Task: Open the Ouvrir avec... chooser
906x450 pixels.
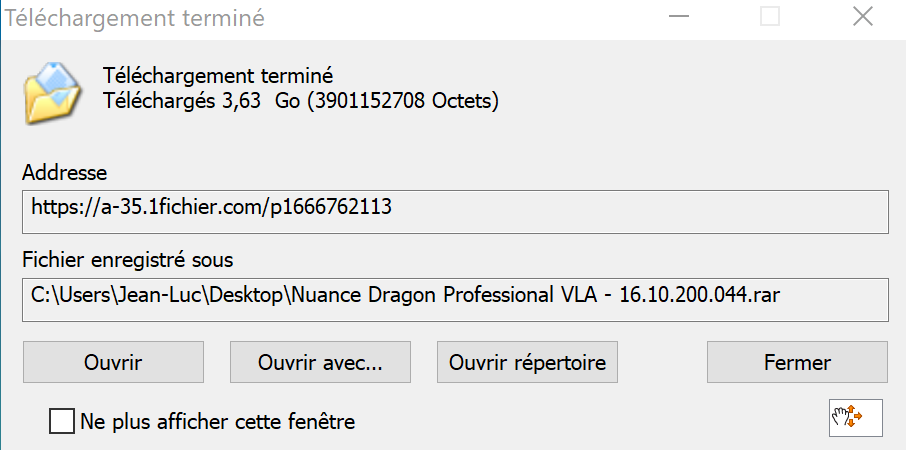Action: pyautogui.click(x=320, y=362)
